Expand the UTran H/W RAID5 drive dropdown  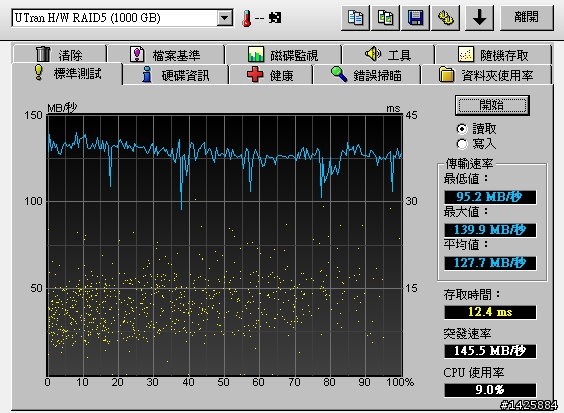click(x=225, y=18)
